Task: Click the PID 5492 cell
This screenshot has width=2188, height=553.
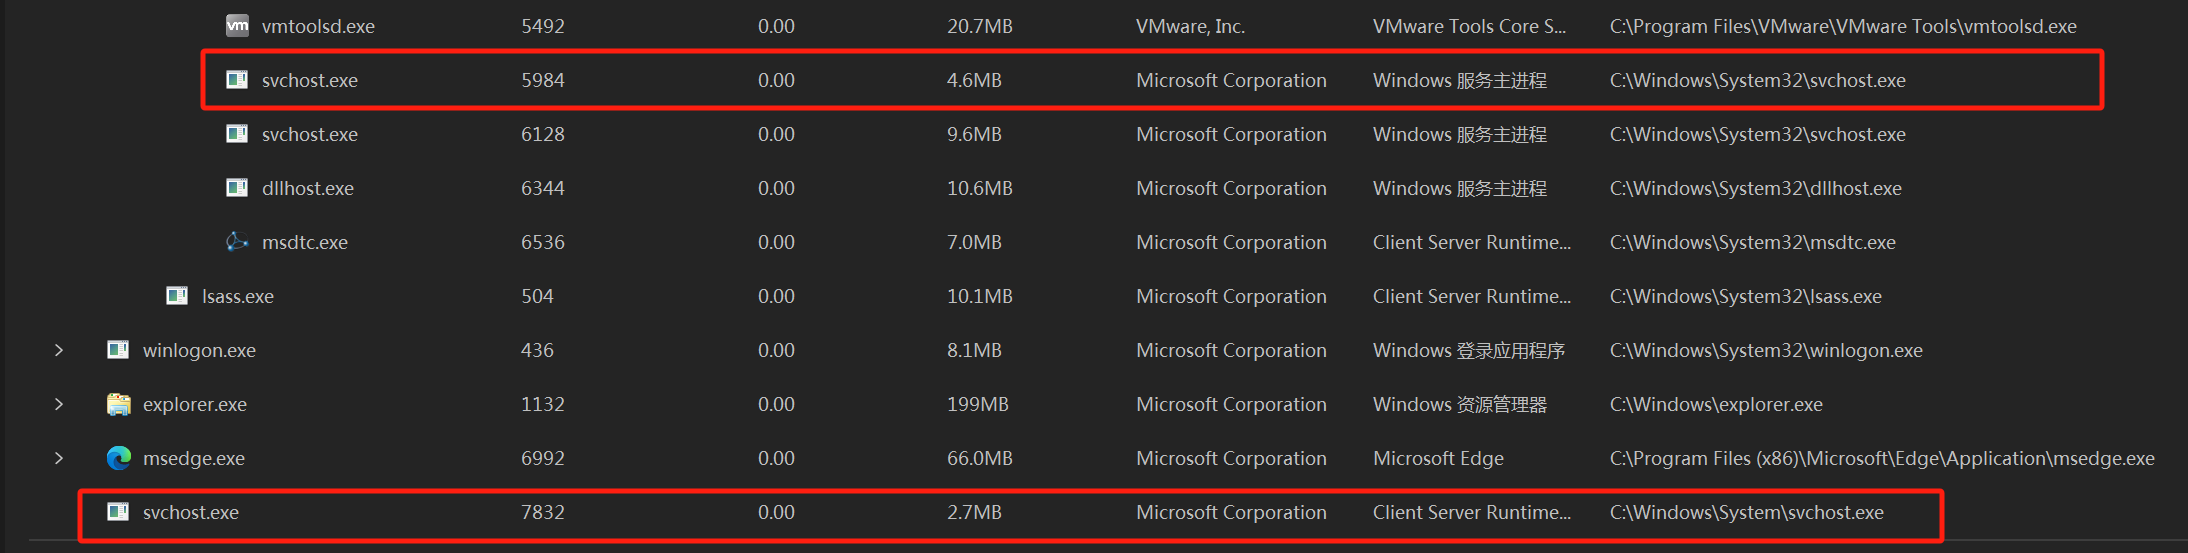Action: 543,26
